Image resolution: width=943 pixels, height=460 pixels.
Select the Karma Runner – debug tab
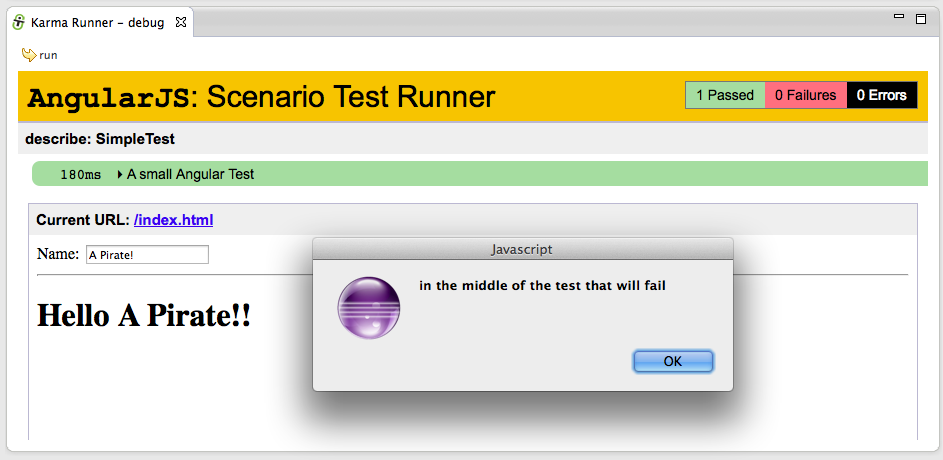click(96, 22)
